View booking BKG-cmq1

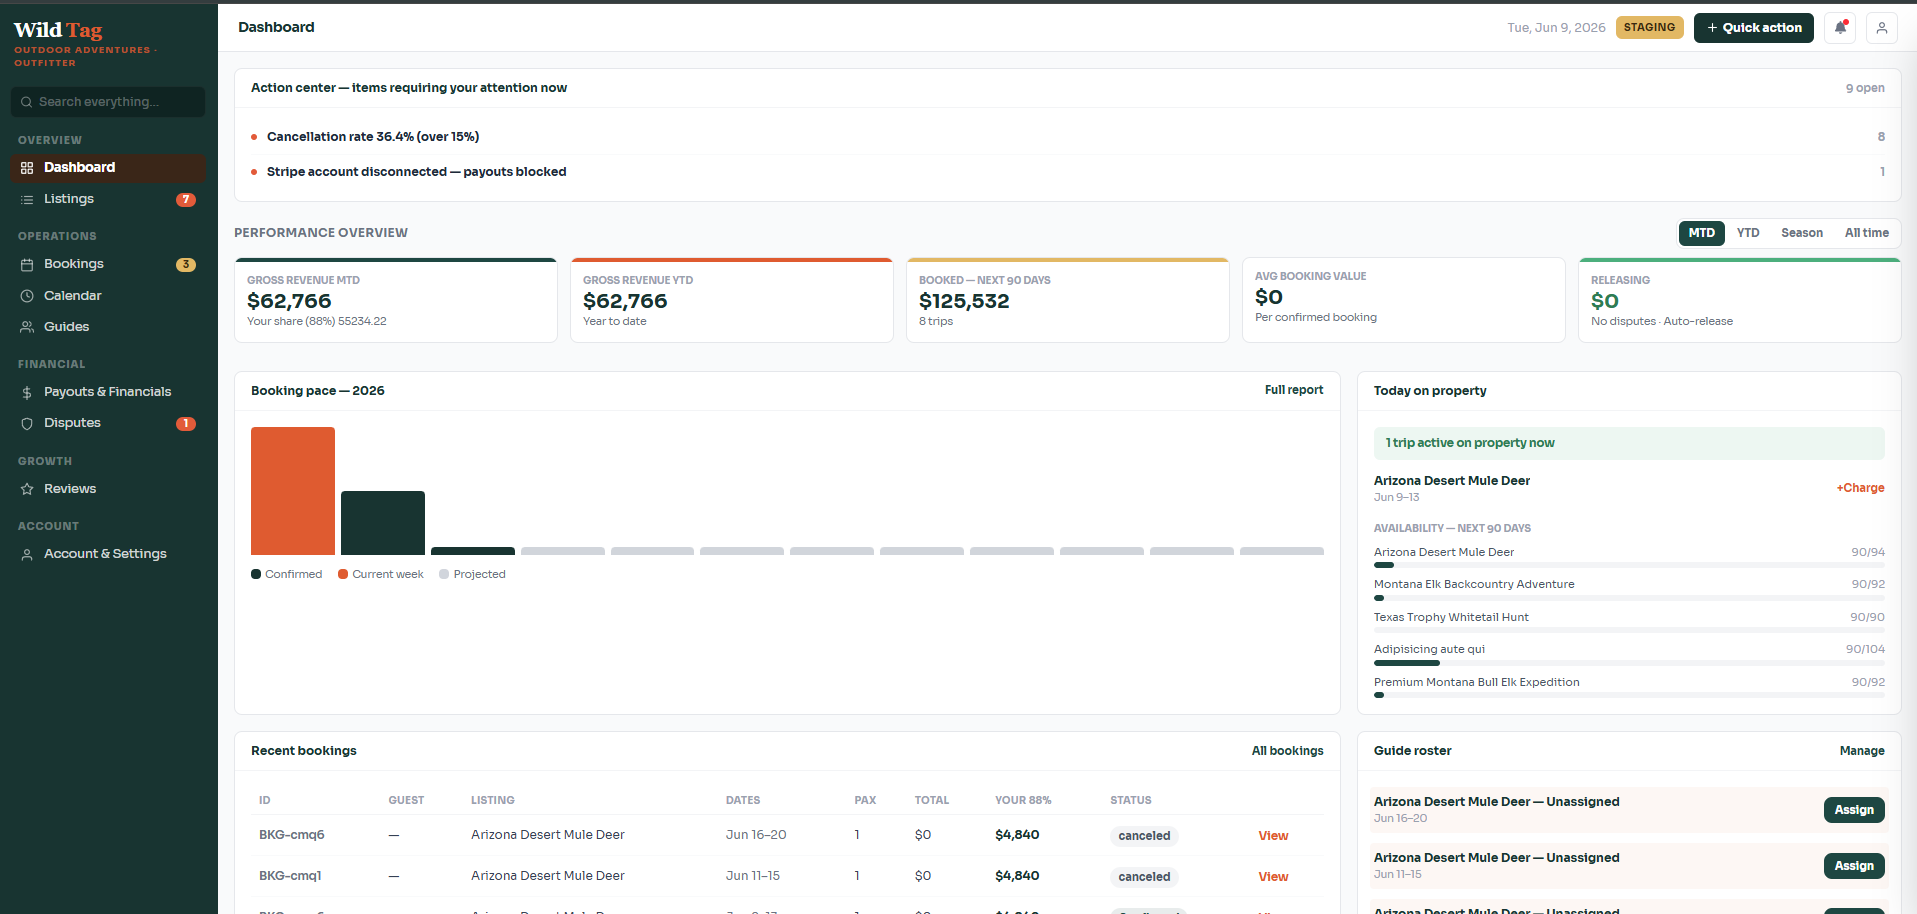click(x=1273, y=877)
